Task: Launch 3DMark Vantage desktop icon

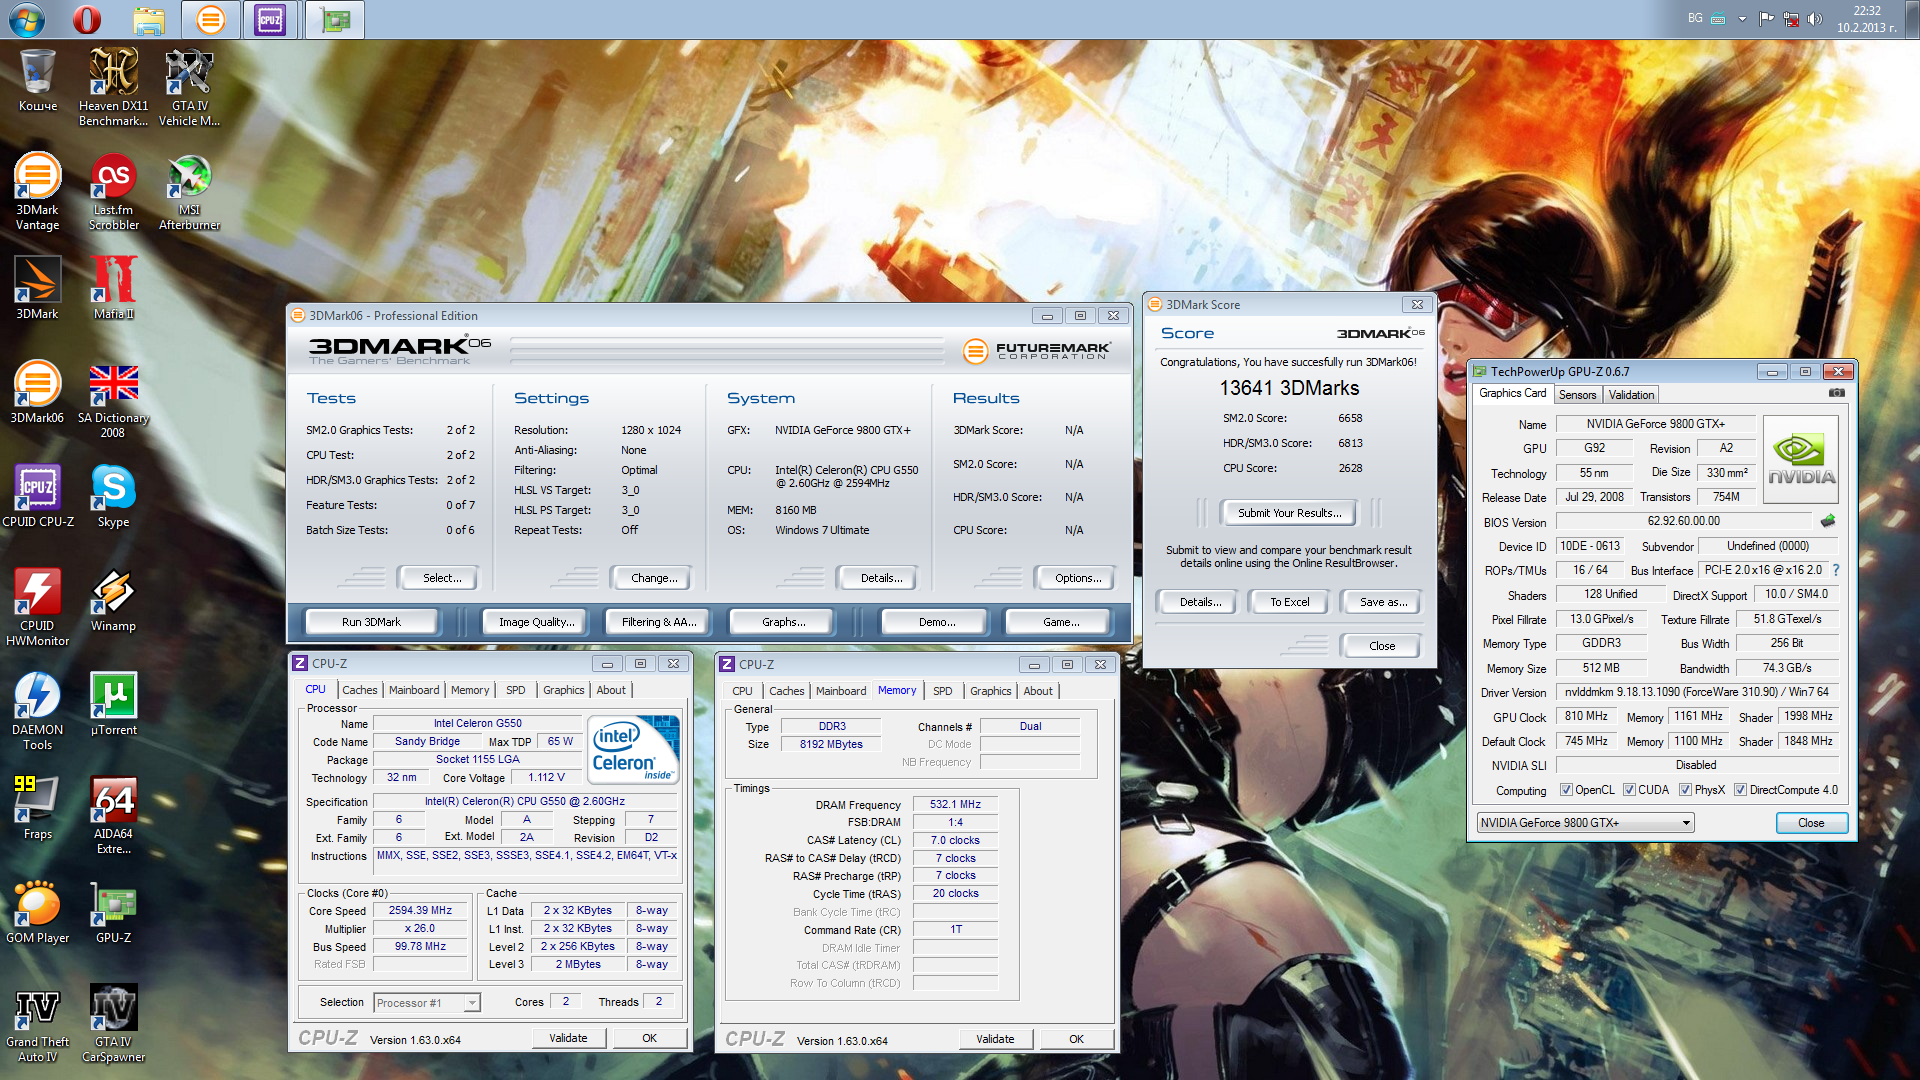Action: 37,191
